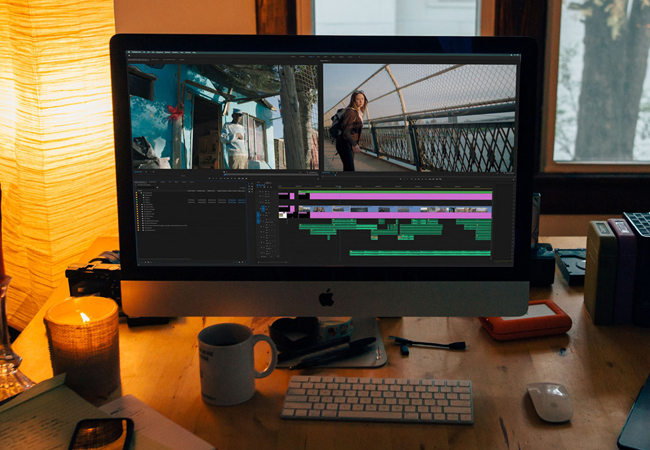Select the long green audio clip at timeline bottom
Viewport: 650px width, 450px height.
point(420,253)
